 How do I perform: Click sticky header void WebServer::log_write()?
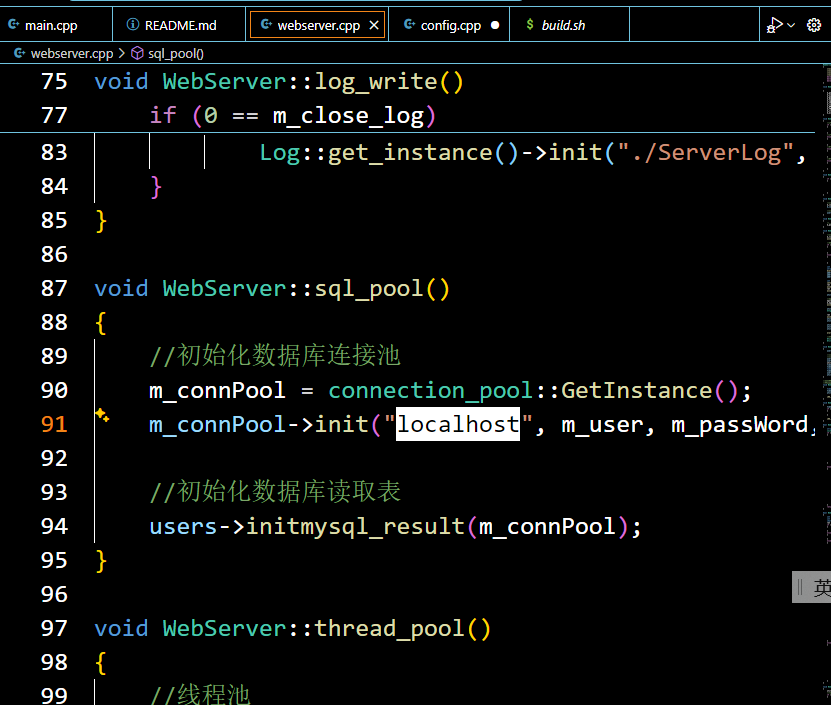(279, 82)
